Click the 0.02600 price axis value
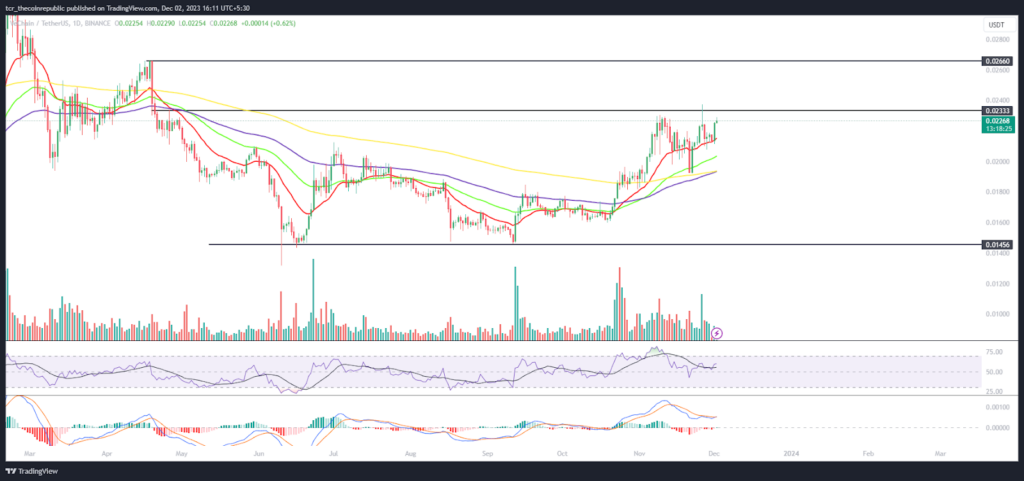1024x481 pixels. [x=997, y=70]
